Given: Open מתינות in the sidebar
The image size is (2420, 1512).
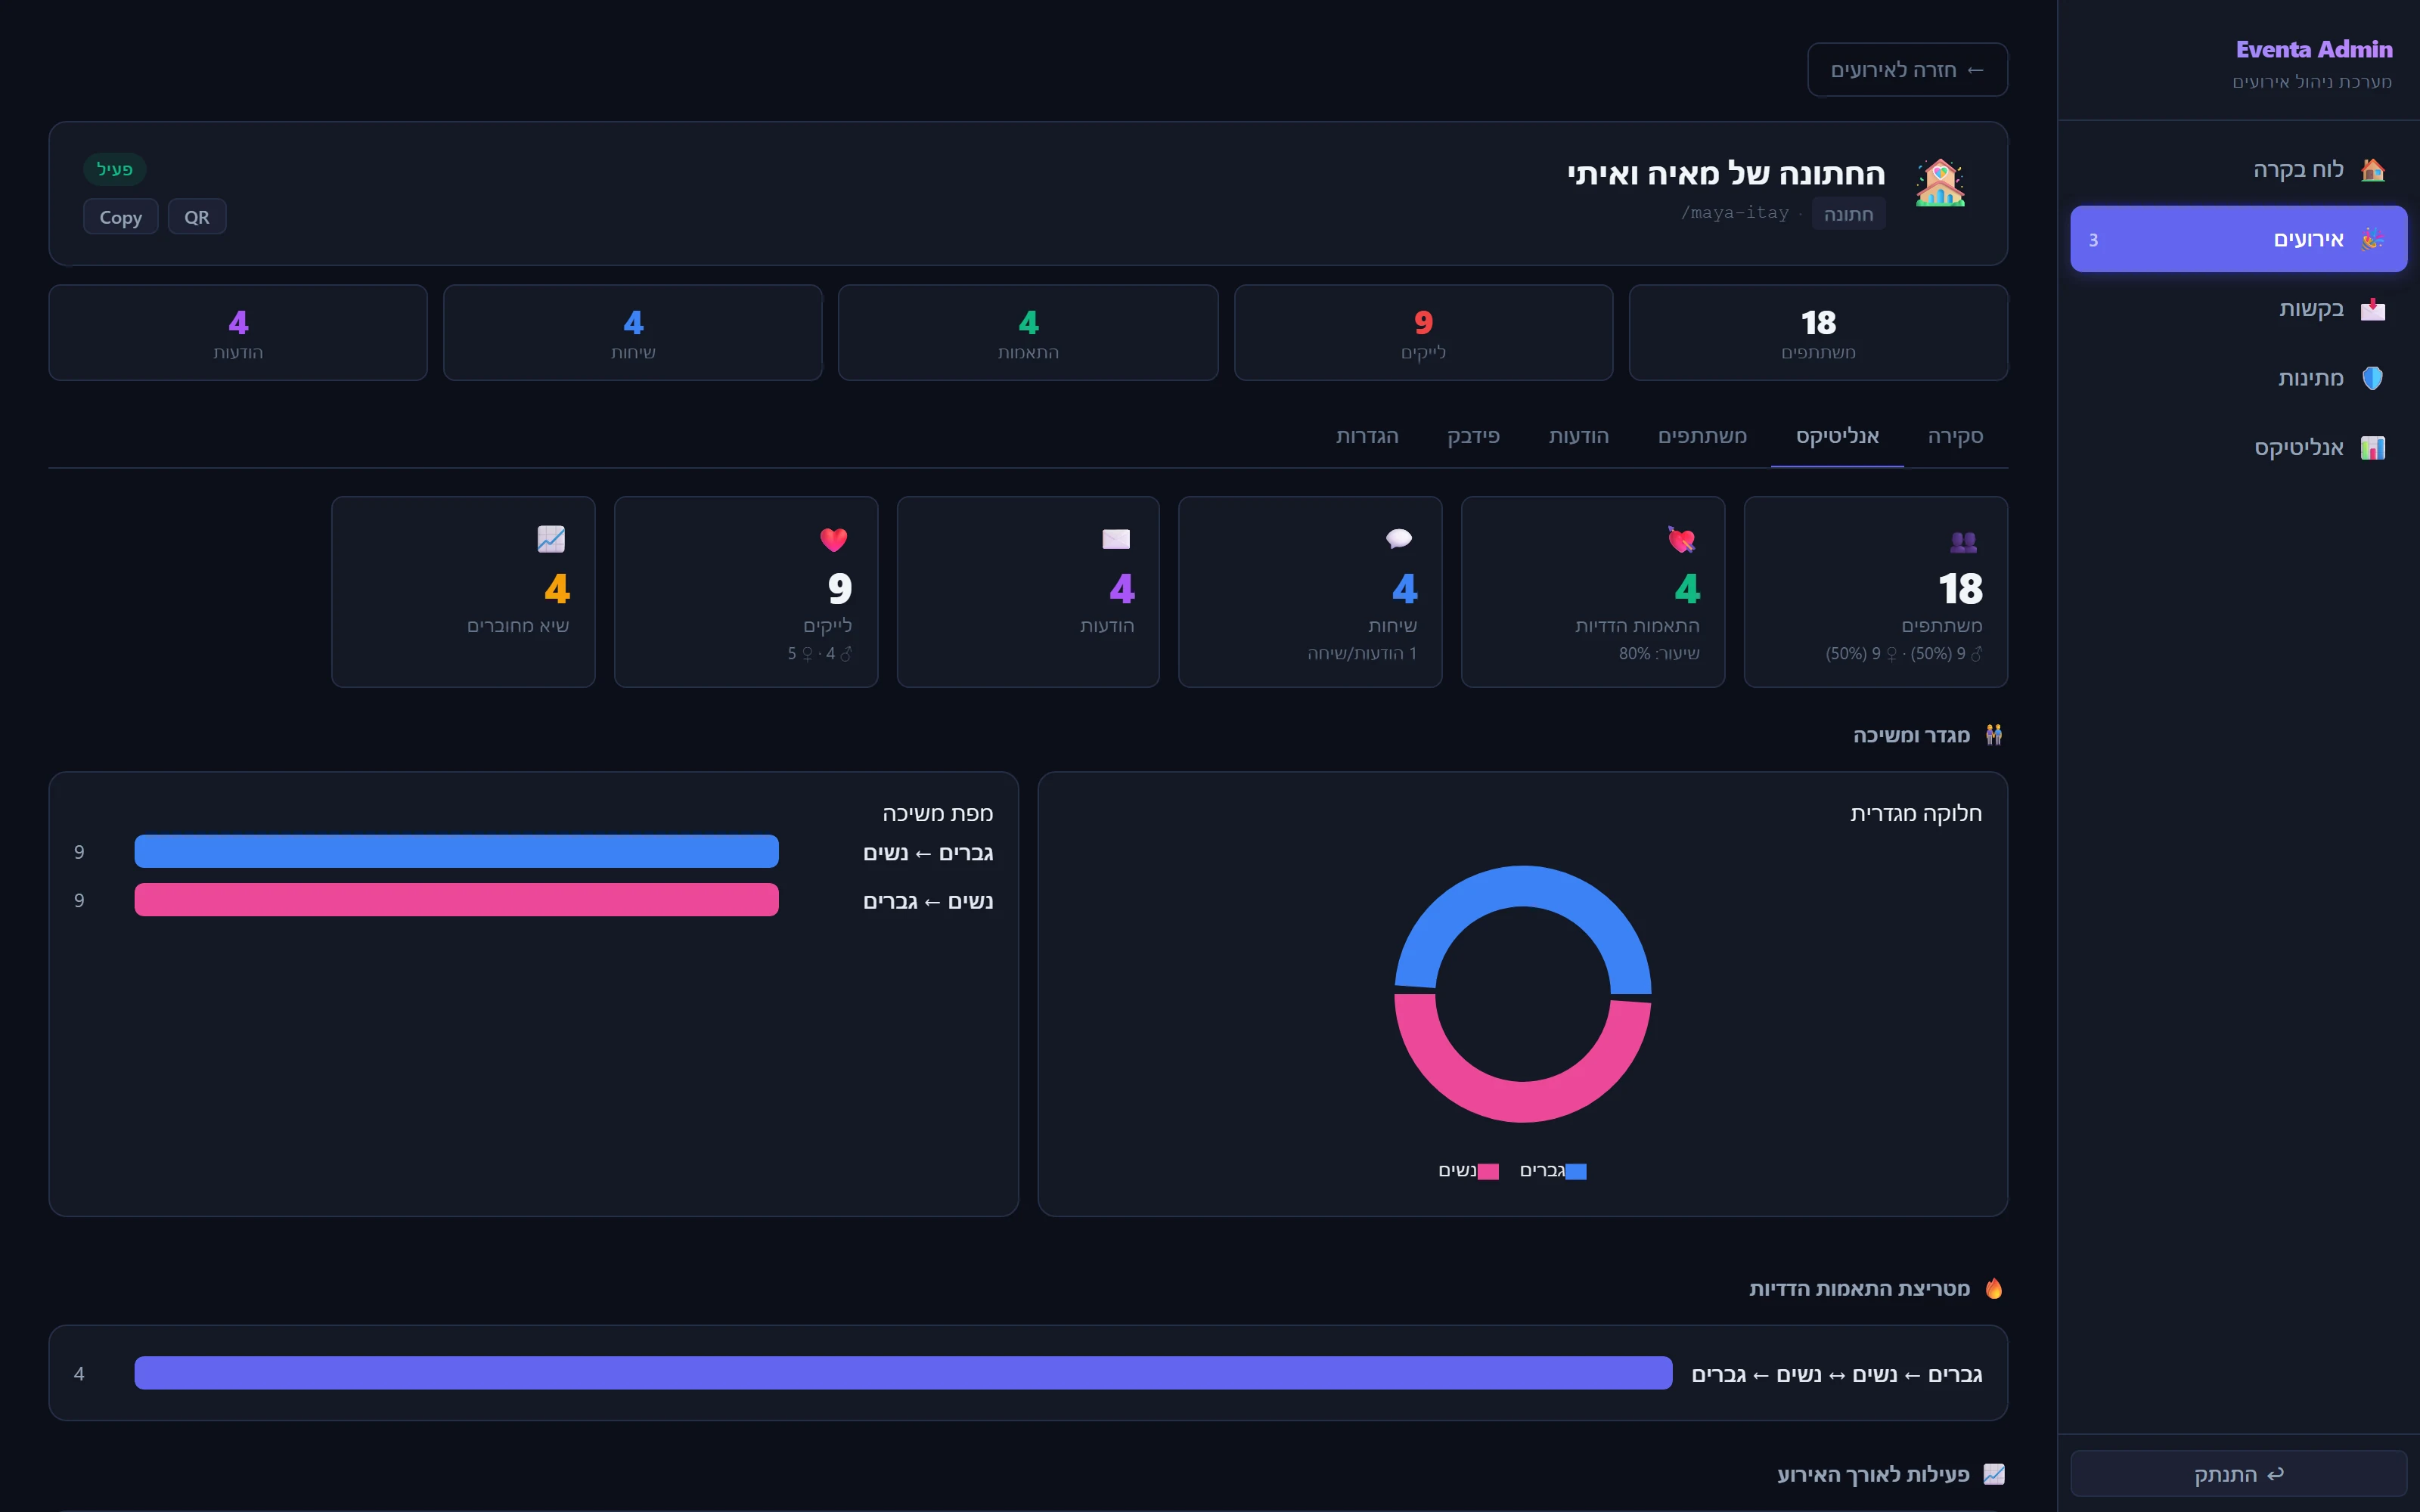Looking at the screenshot, I should point(2238,378).
